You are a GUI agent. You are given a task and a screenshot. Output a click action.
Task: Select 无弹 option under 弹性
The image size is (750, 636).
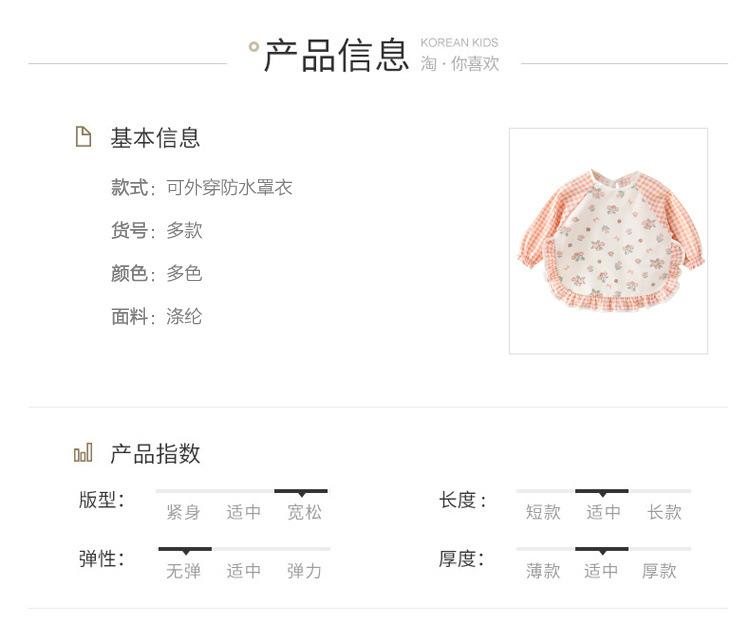(183, 571)
